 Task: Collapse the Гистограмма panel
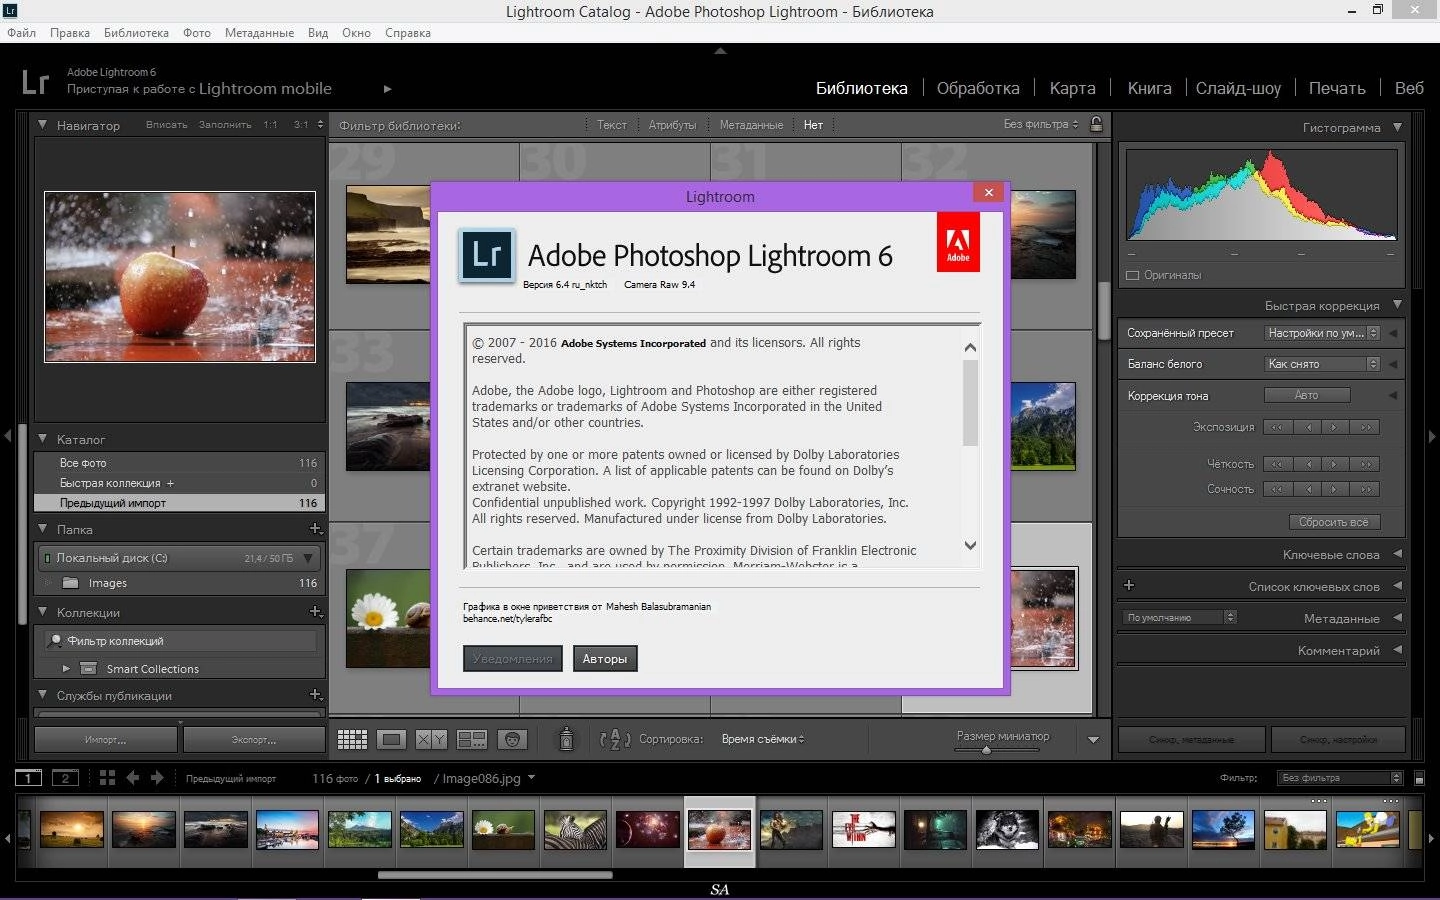tap(1397, 127)
